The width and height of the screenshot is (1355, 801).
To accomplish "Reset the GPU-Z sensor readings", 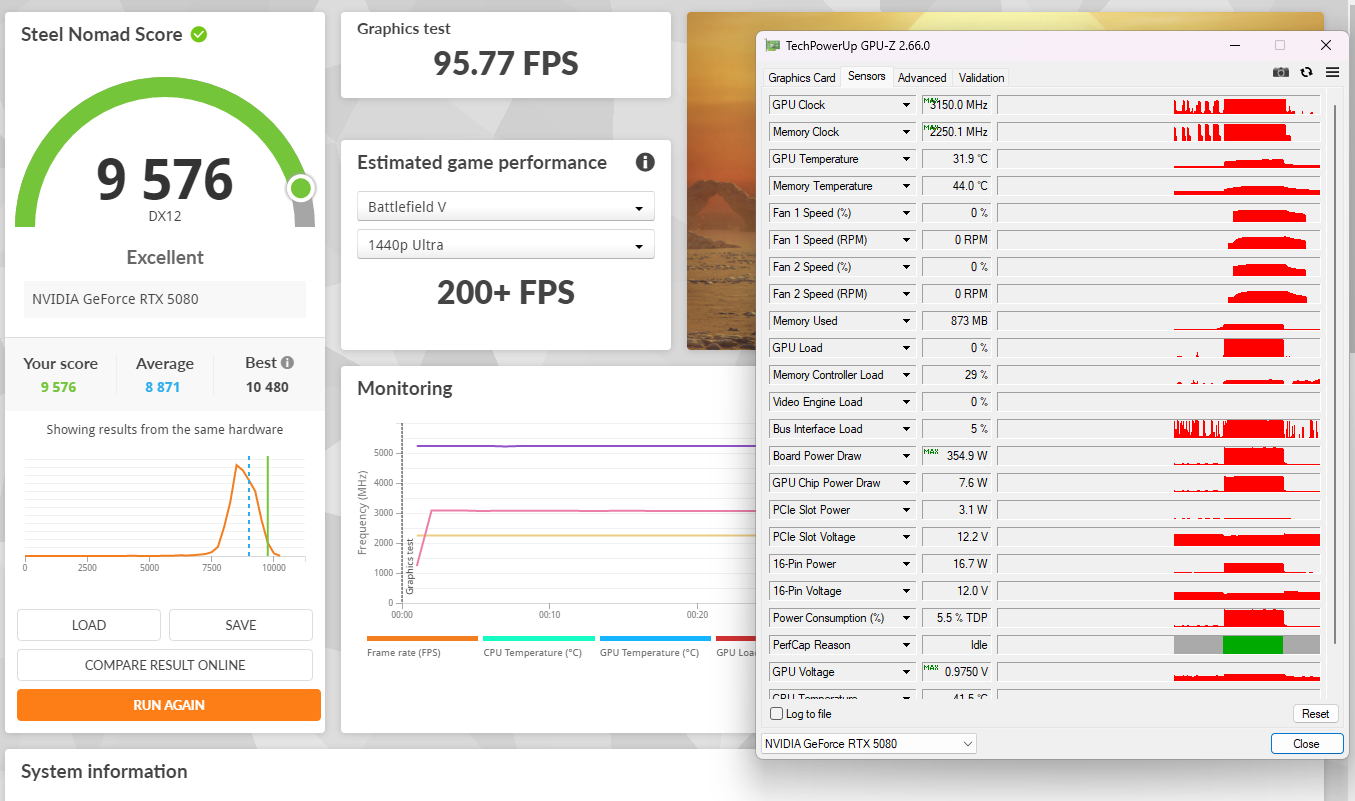I will point(1315,714).
